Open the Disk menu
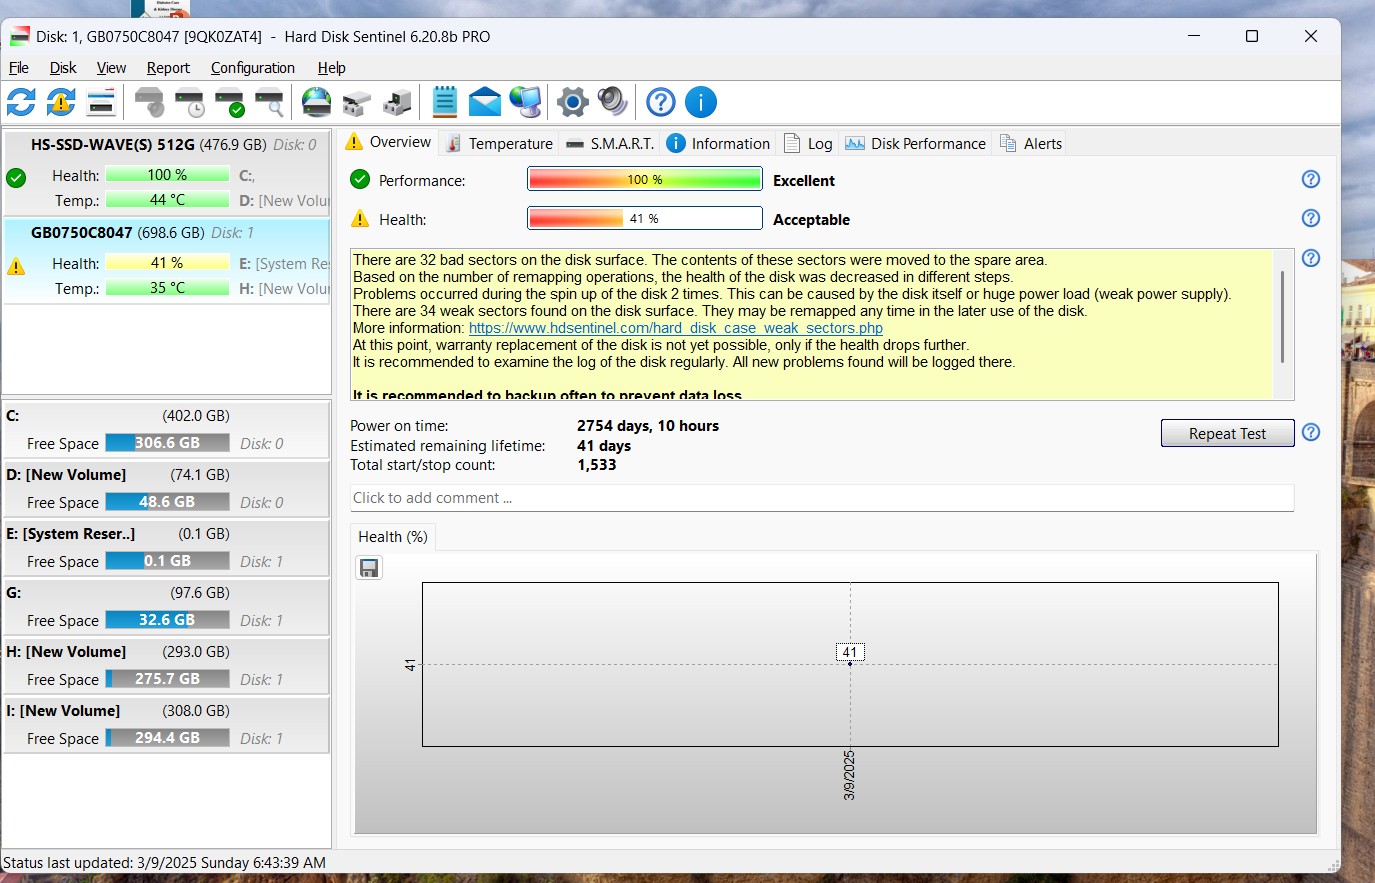1375x883 pixels. [63, 68]
